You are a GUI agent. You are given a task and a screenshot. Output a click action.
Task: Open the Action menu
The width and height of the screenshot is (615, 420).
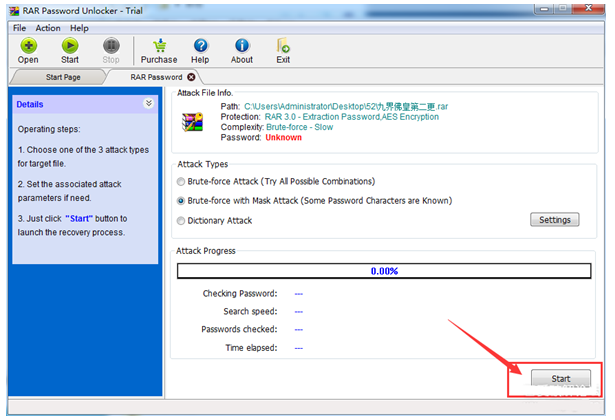[48, 28]
